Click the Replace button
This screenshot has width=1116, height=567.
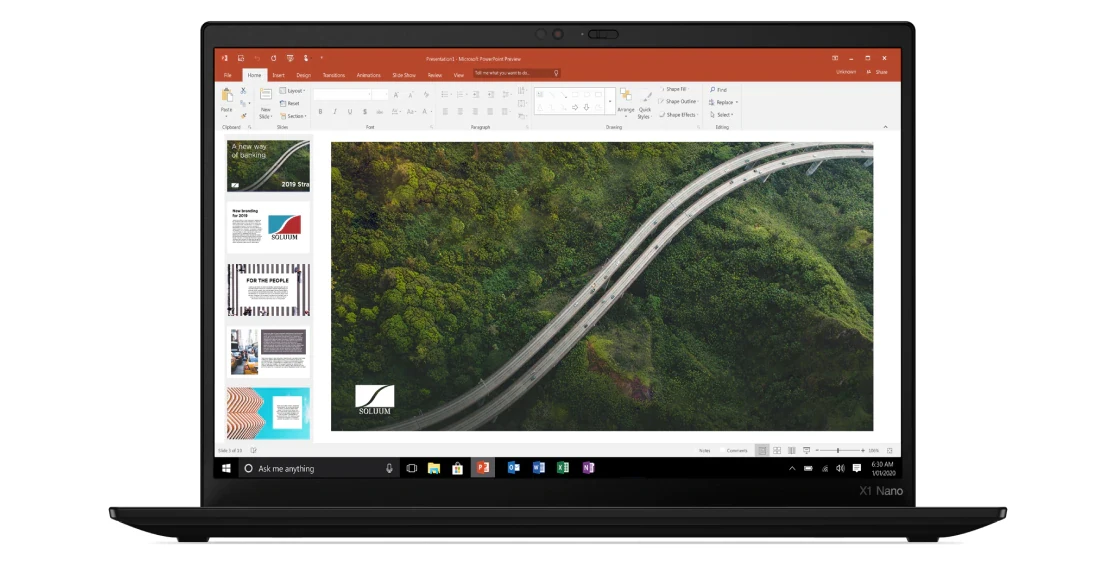tap(724, 102)
